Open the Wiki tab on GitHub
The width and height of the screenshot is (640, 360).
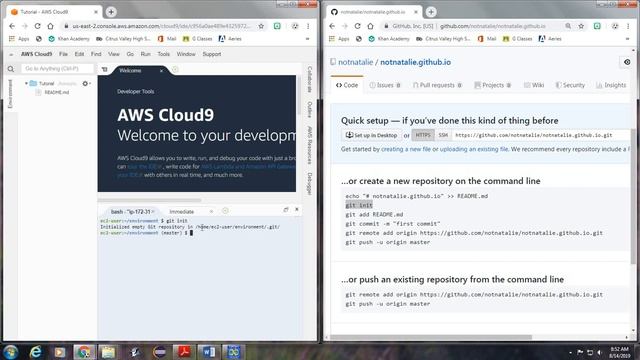(x=534, y=85)
